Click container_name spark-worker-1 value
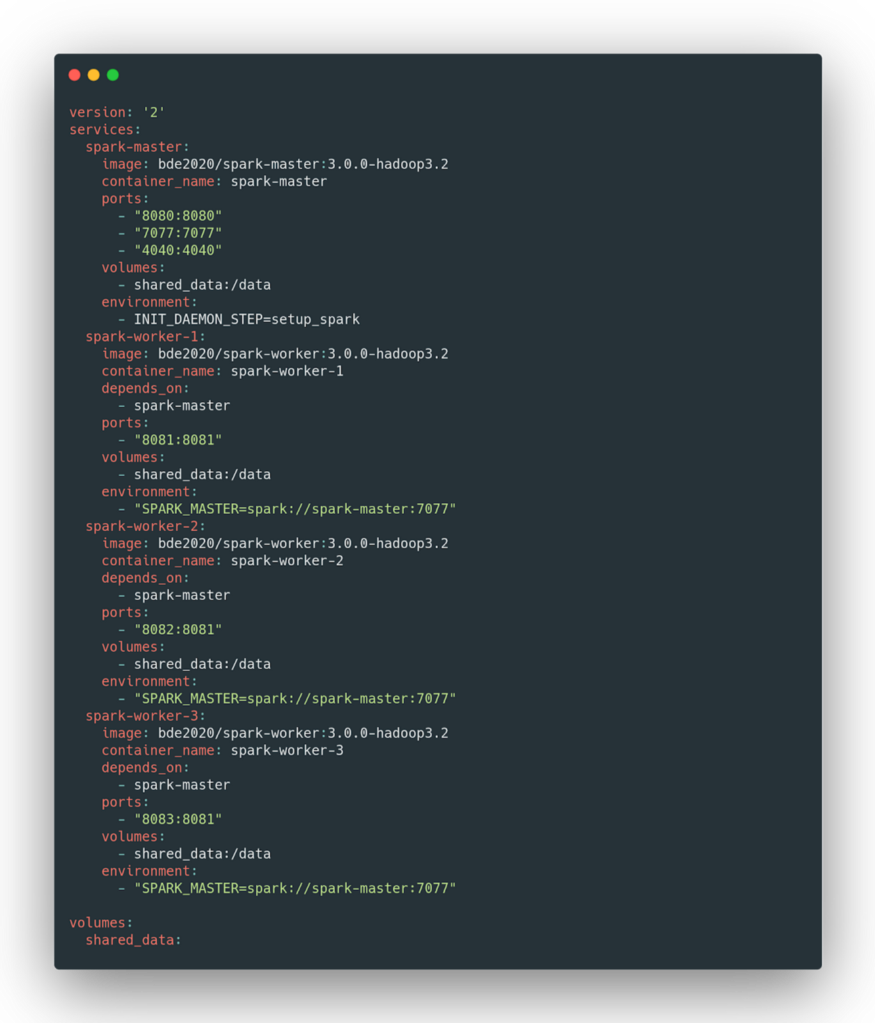The width and height of the screenshot is (875, 1023). 287,371
